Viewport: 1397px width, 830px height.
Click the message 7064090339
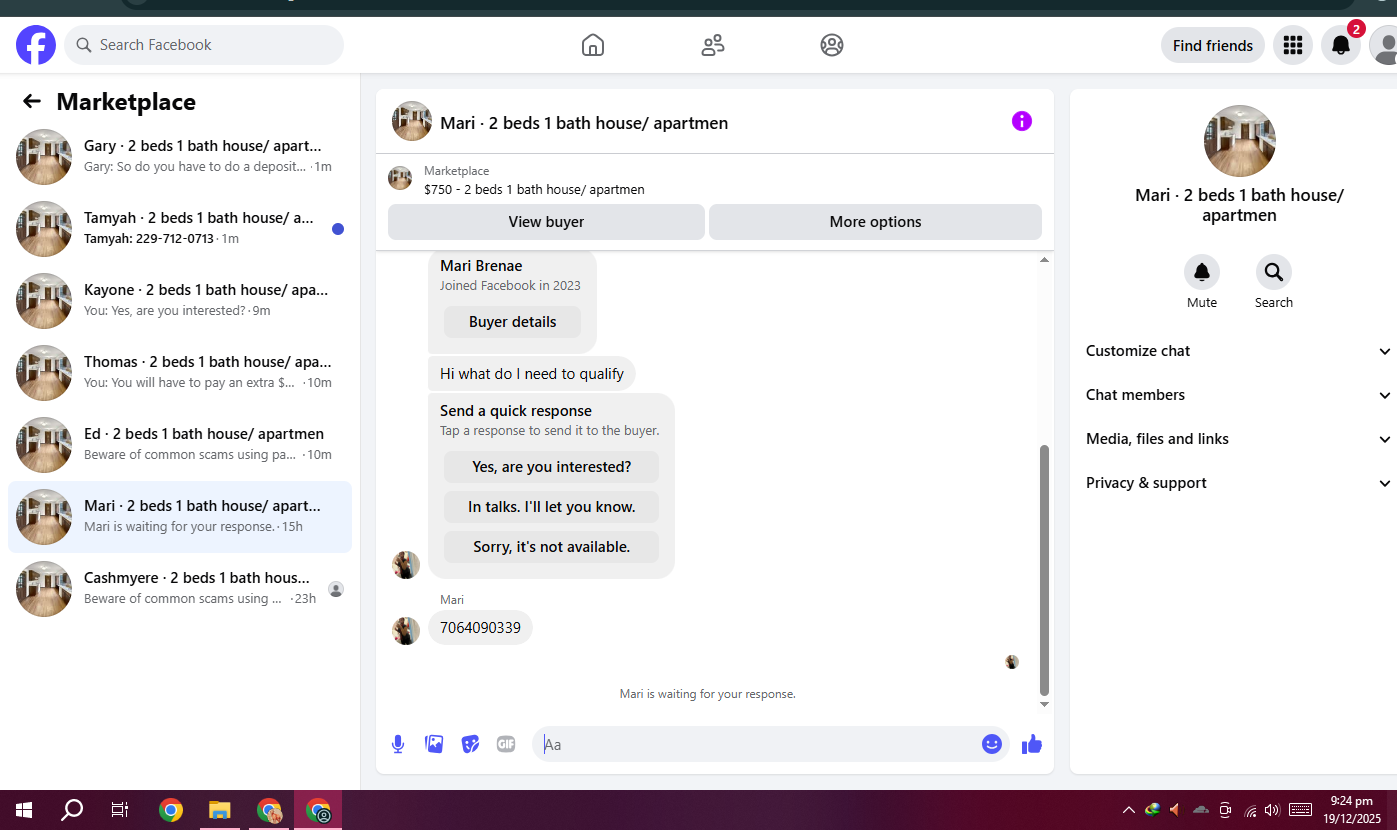tap(481, 628)
